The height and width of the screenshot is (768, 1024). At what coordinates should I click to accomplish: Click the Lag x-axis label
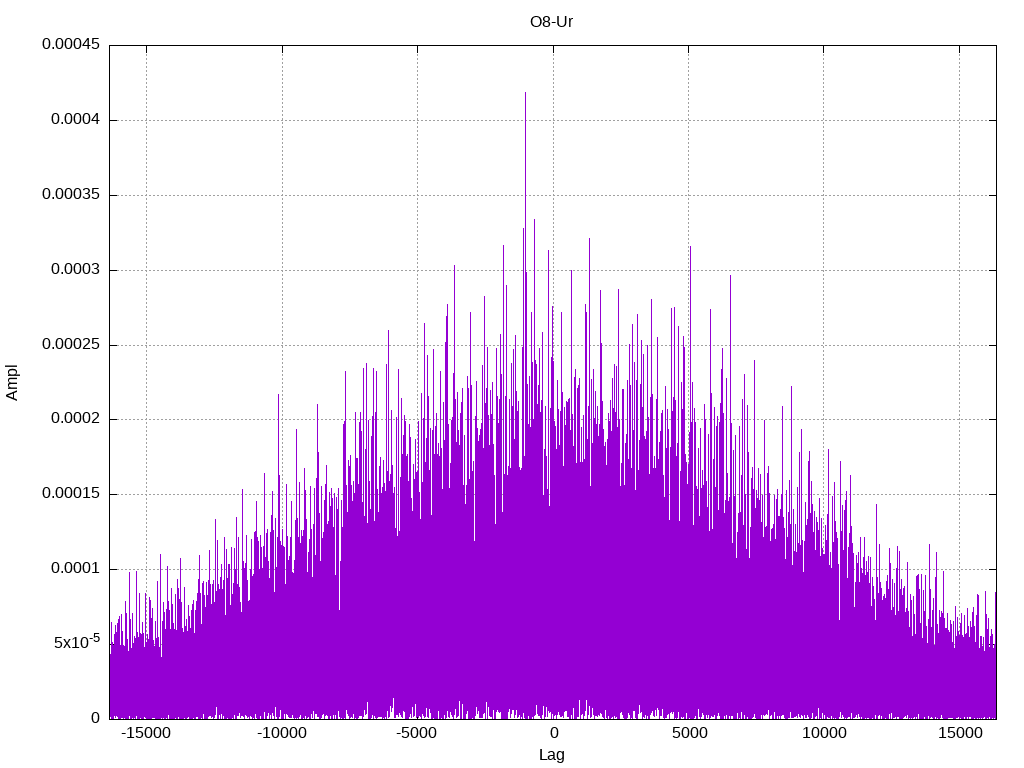pyautogui.click(x=551, y=755)
